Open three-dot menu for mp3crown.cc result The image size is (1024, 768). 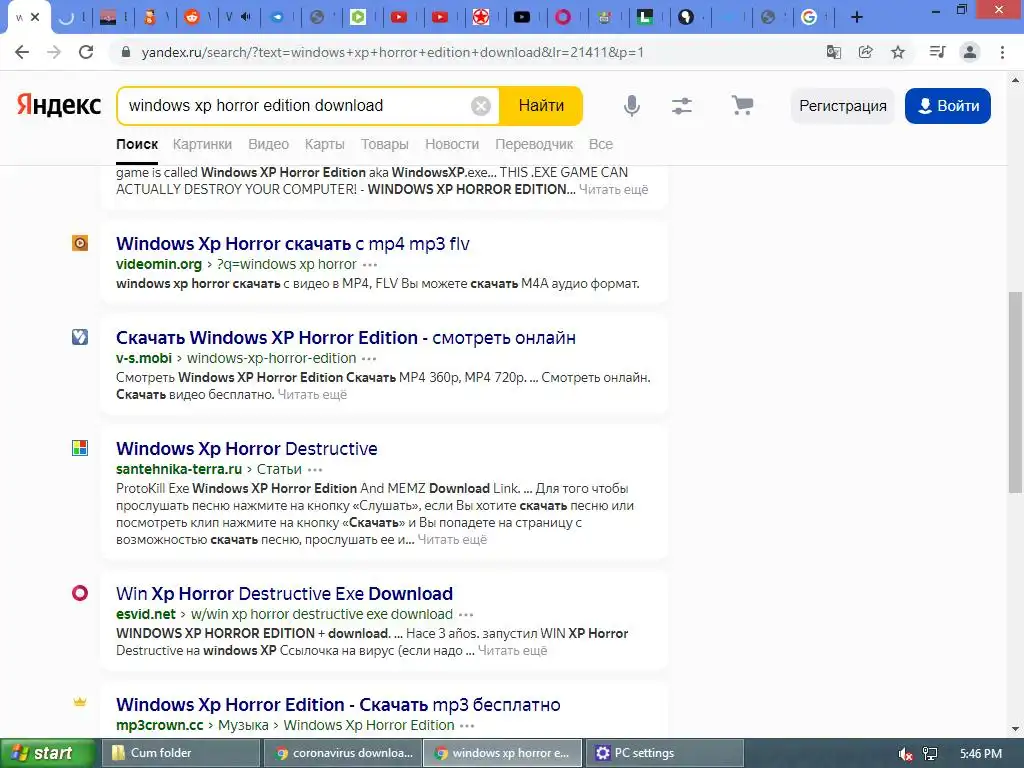coord(467,726)
